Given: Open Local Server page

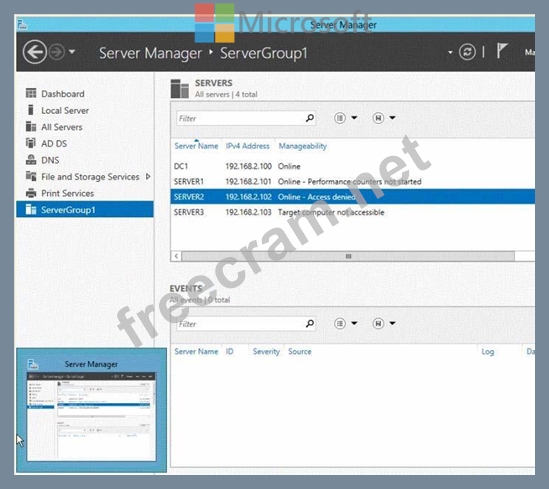Looking at the screenshot, I should tap(65, 111).
